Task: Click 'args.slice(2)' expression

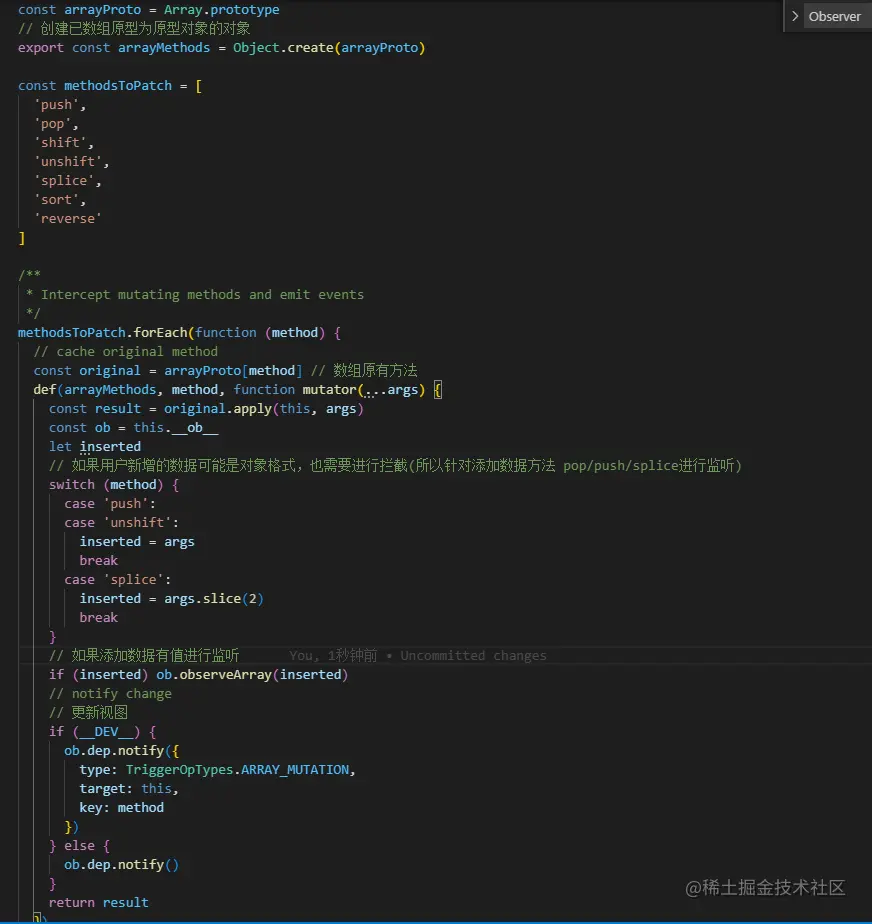Action: pyautogui.click(x=214, y=599)
